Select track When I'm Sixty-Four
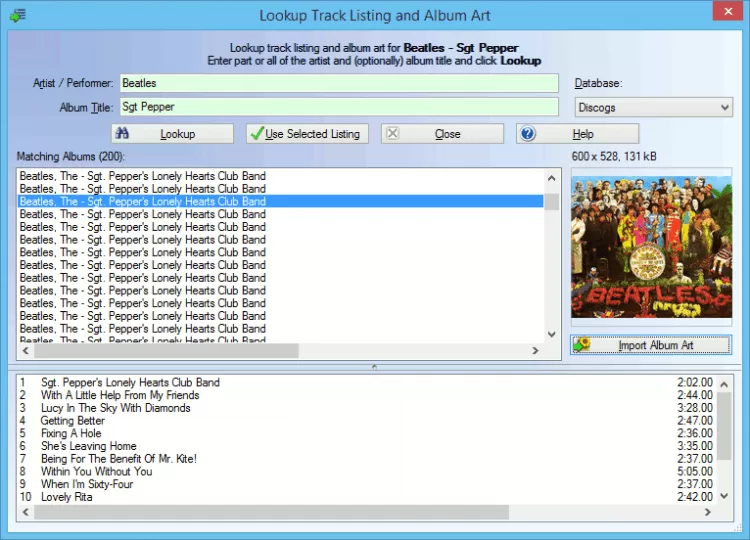 click(x=367, y=484)
